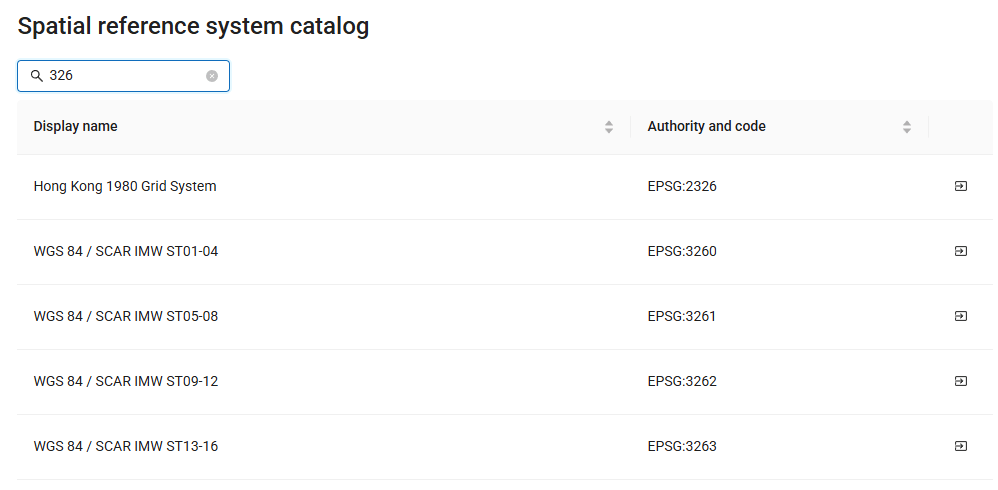Image resolution: width=998 pixels, height=490 pixels.
Task: Click the Spatial reference system catalog heading
Action: pos(193,26)
